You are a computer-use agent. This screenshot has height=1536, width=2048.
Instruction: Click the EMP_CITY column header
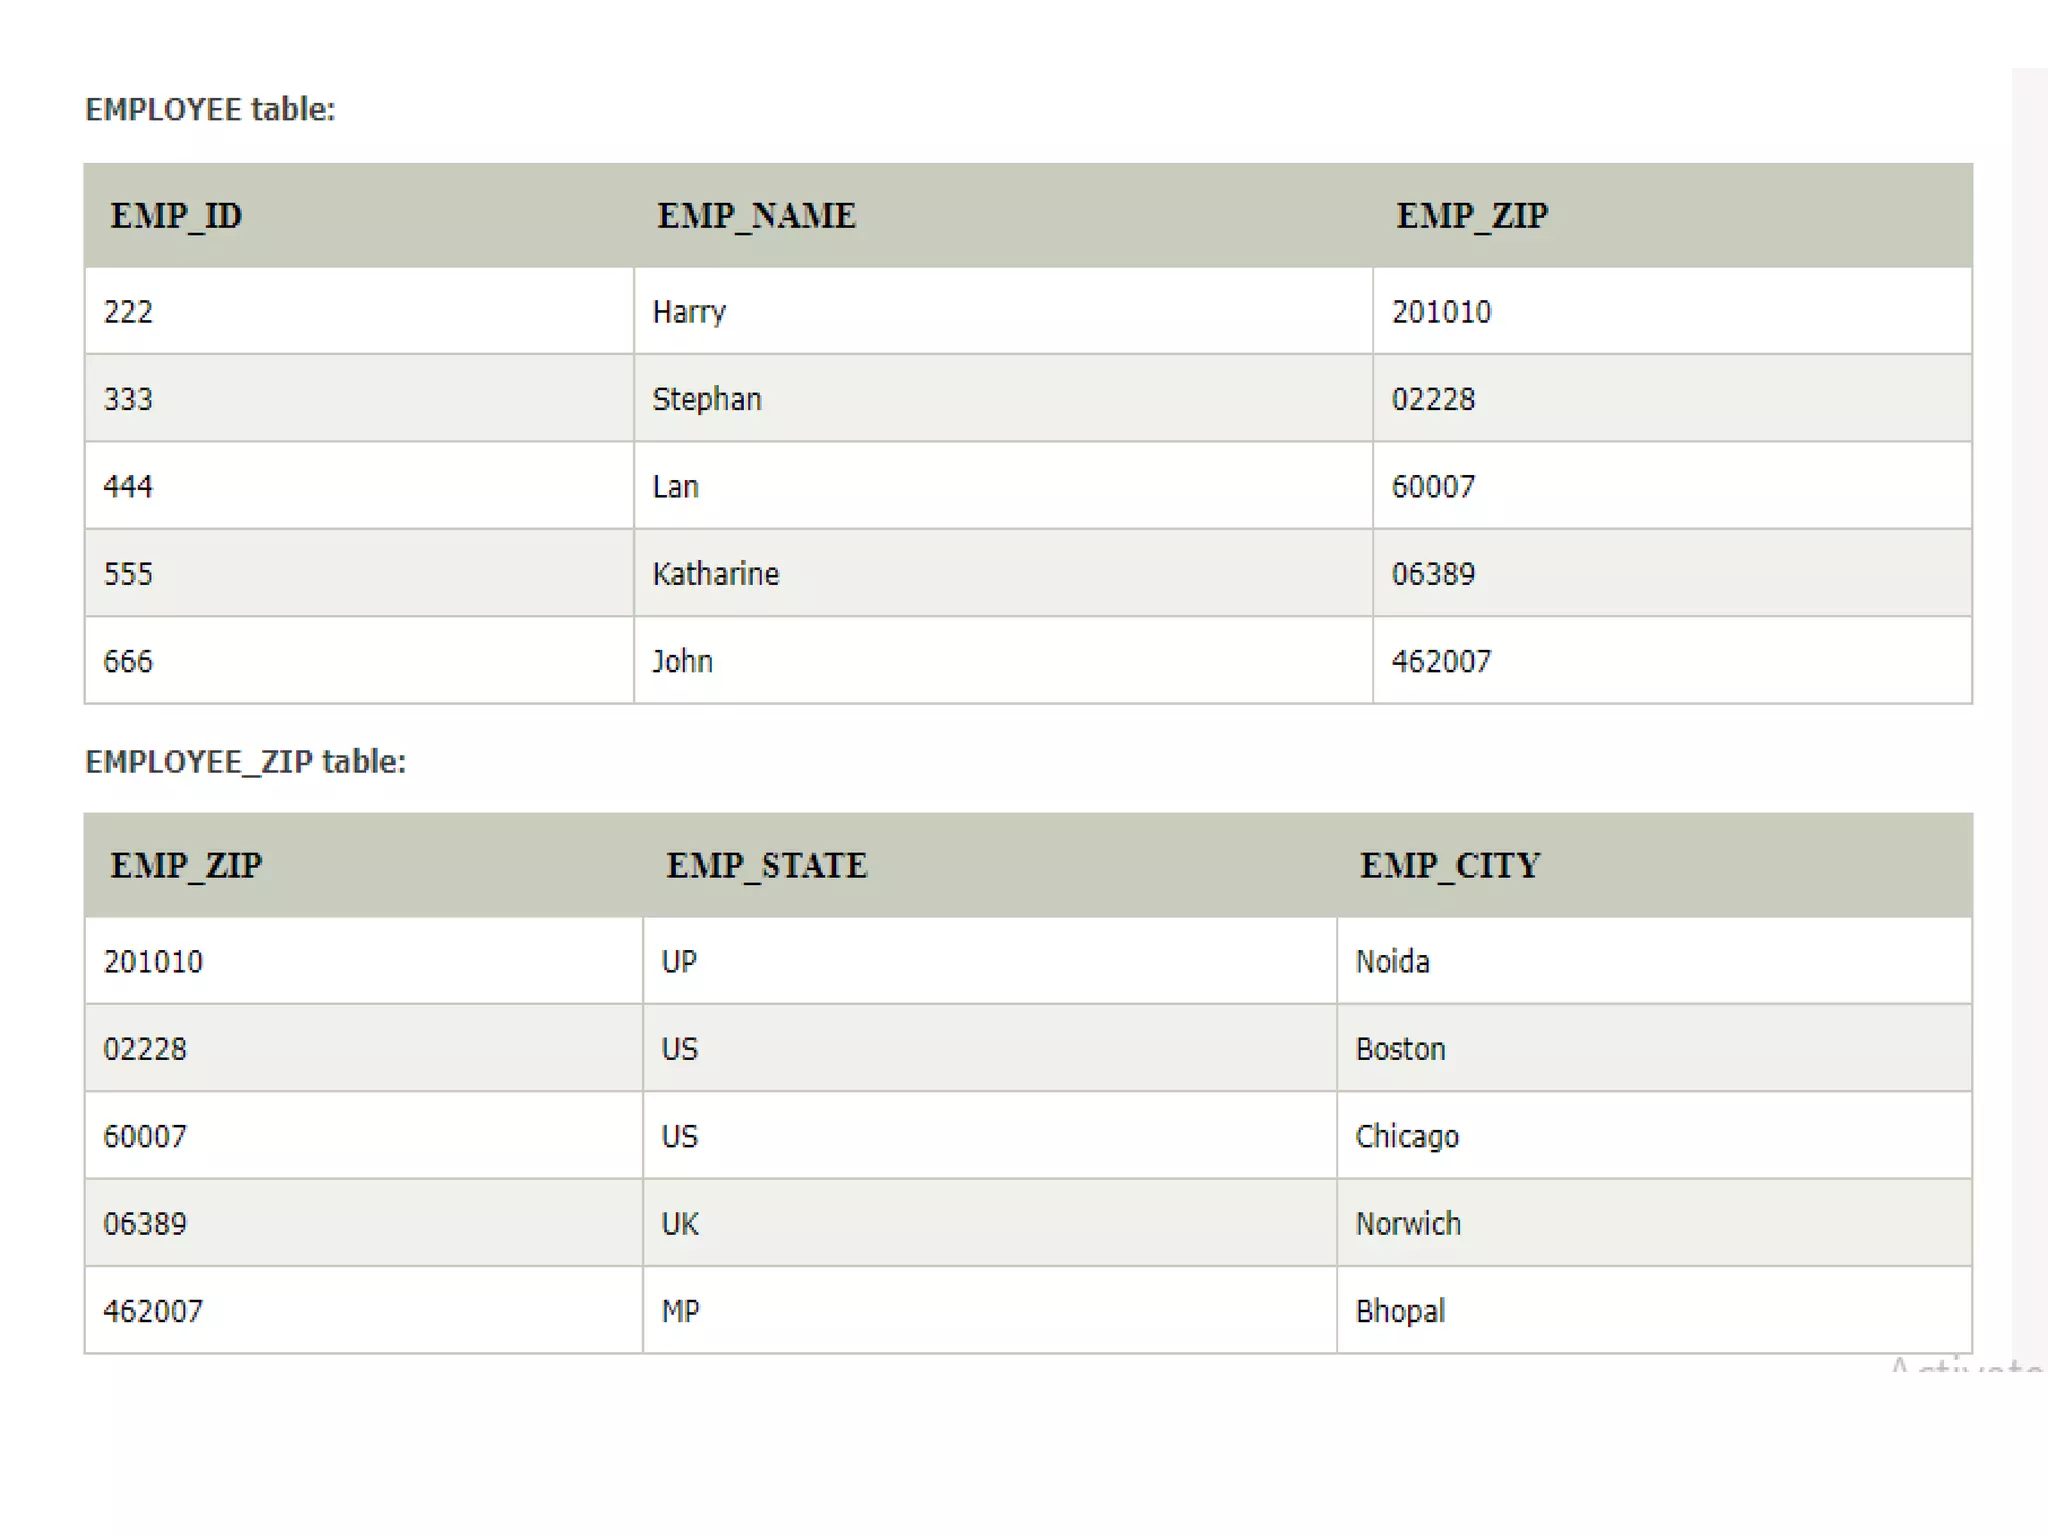tap(1449, 866)
